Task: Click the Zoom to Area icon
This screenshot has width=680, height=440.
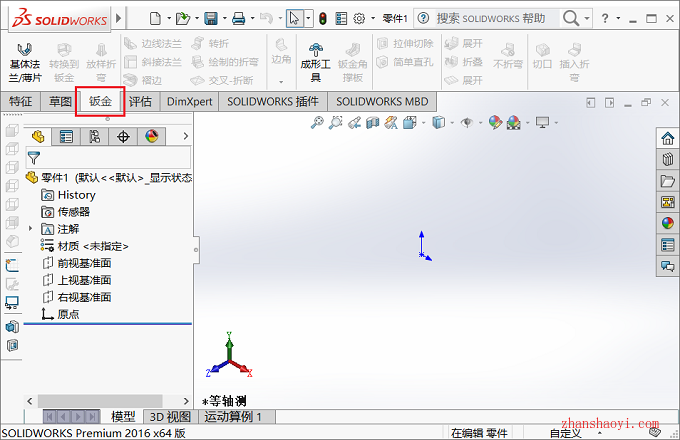Action: pyautogui.click(x=335, y=123)
